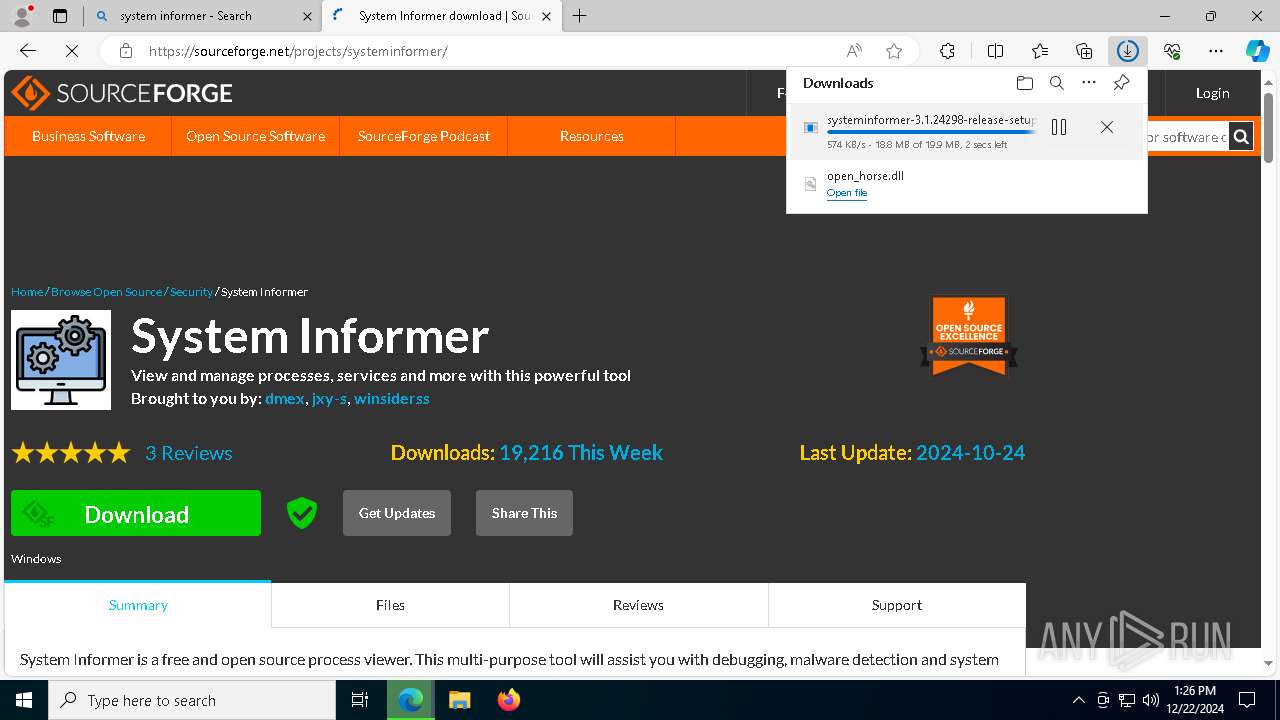Open the Collections icon
The height and width of the screenshot is (720, 1280).
tap(1084, 51)
